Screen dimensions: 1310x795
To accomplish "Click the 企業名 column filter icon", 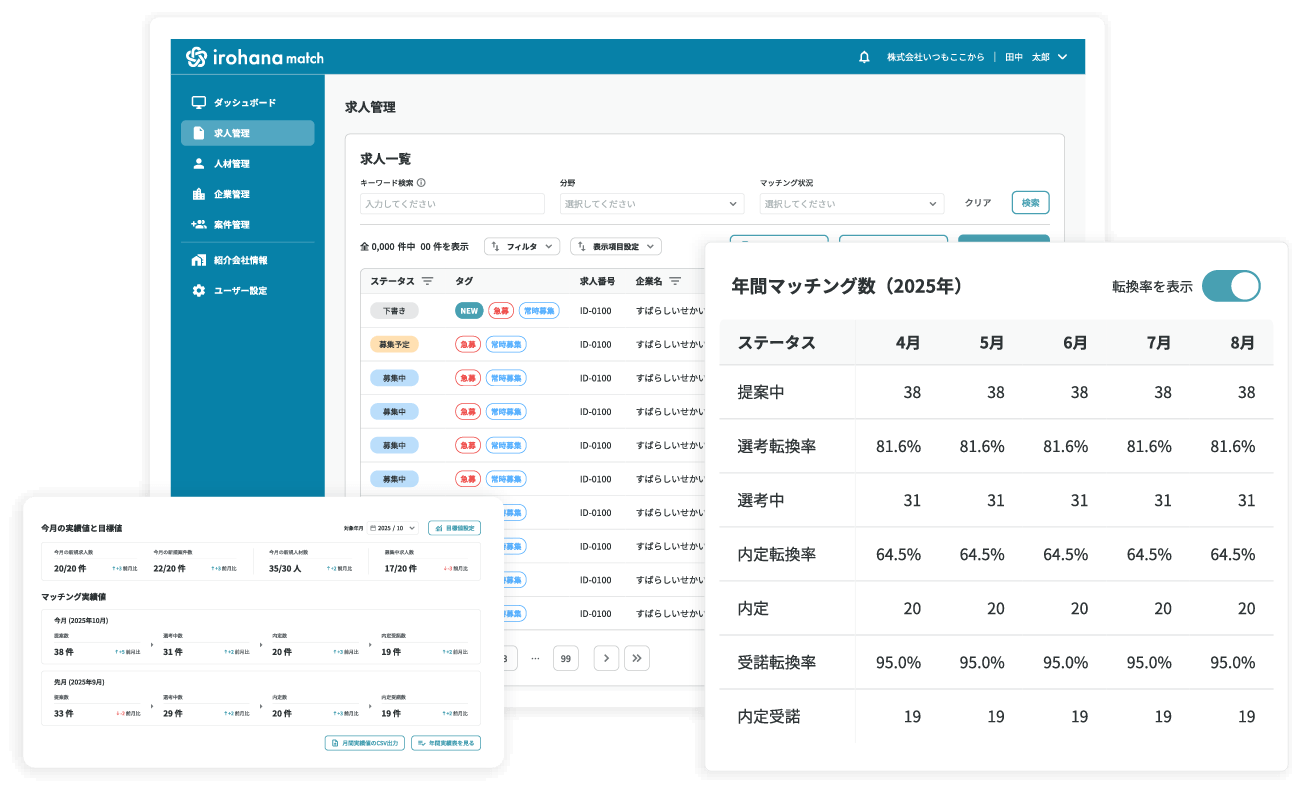I will [675, 281].
